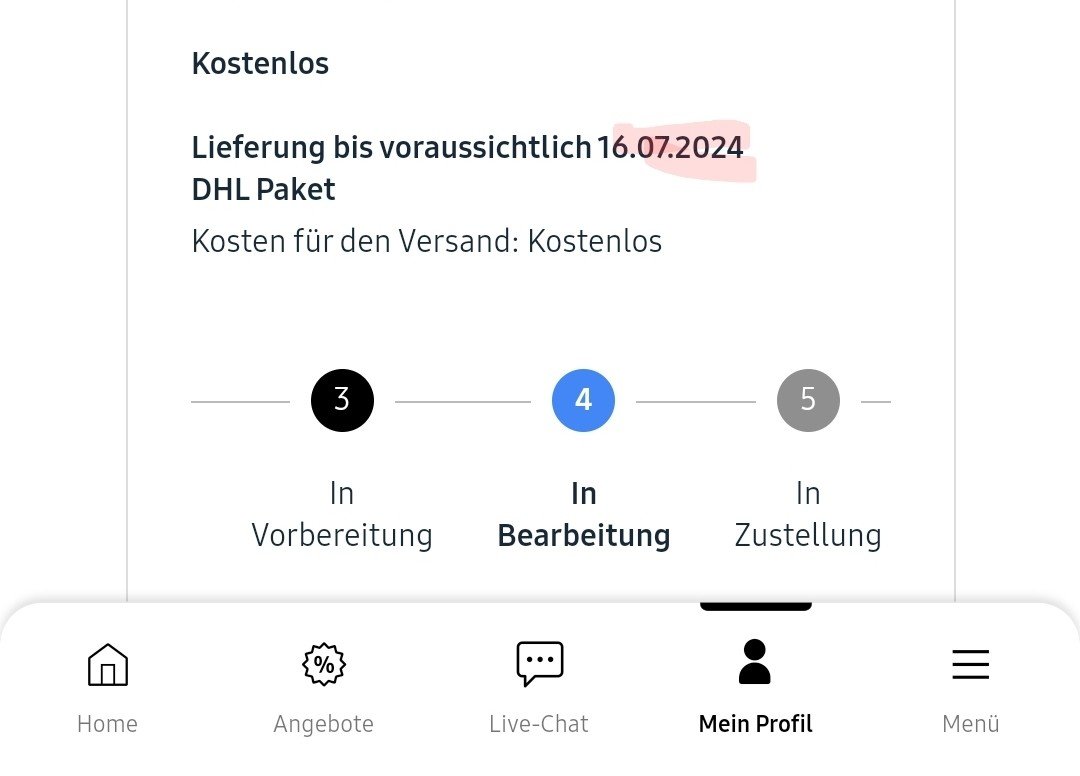The width and height of the screenshot is (1080, 776).
Task: Tap the "Menü" text label
Action: (x=970, y=724)
